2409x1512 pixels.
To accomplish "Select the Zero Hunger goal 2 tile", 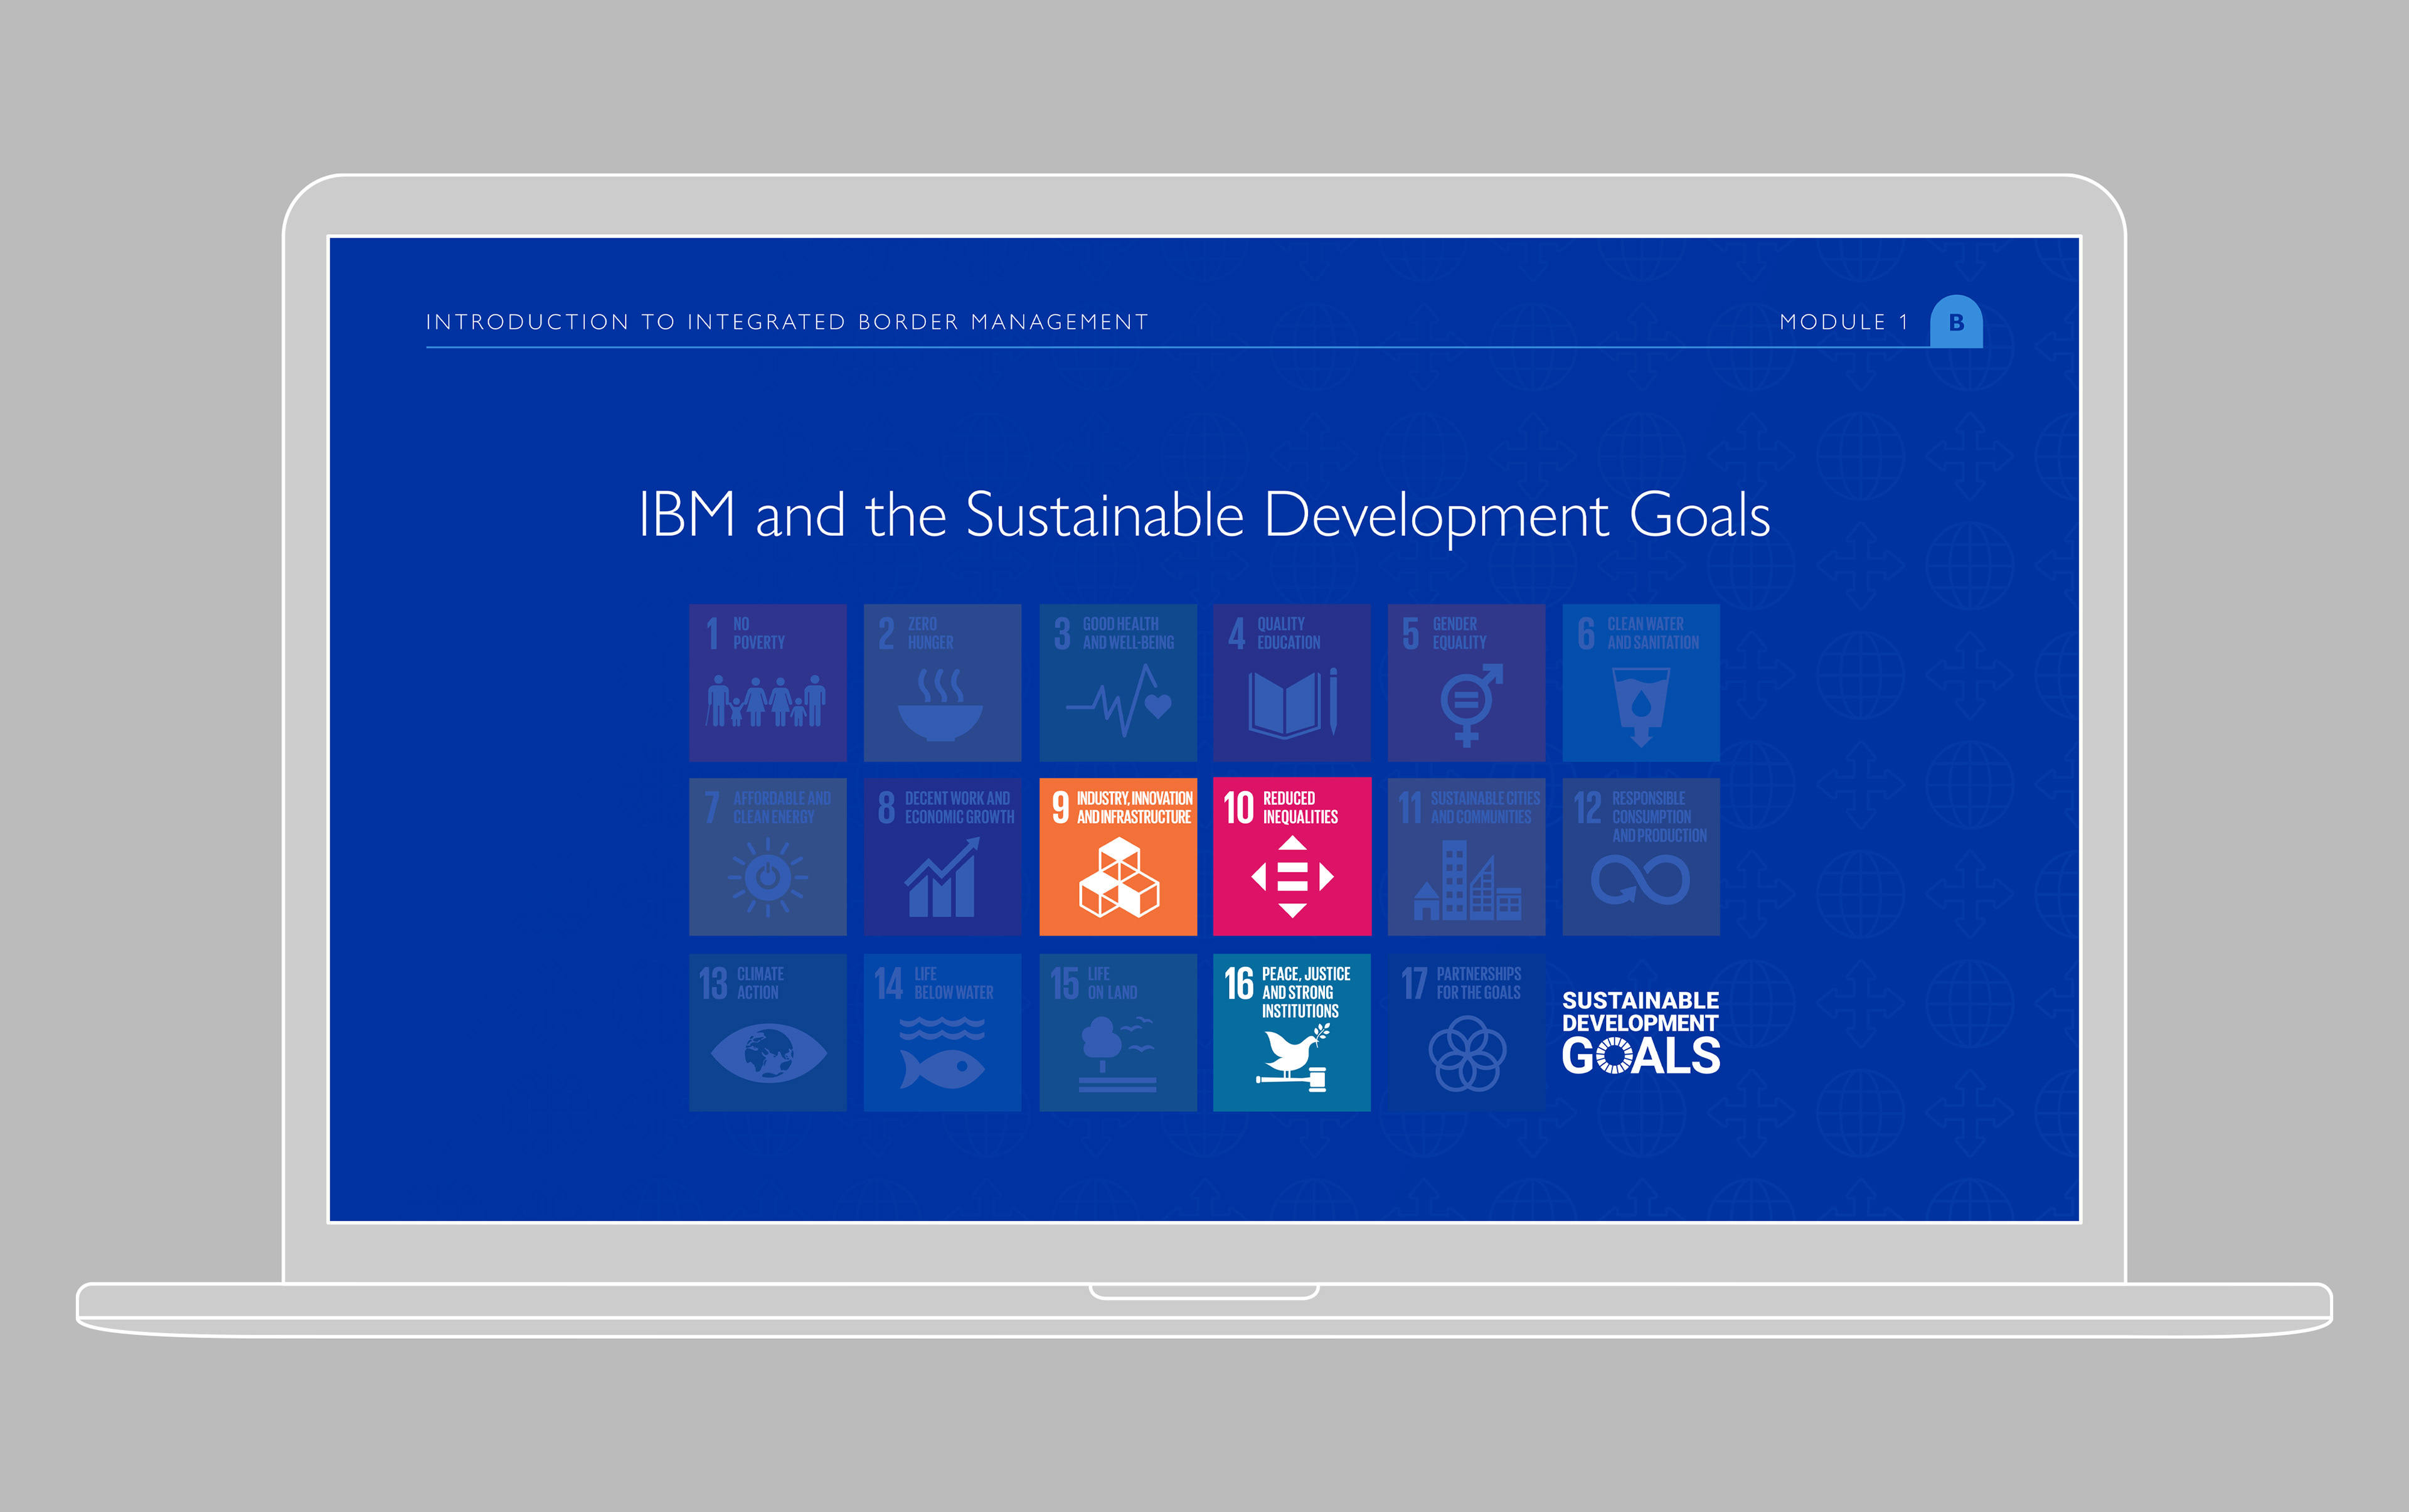I will (x=942, y=682).
